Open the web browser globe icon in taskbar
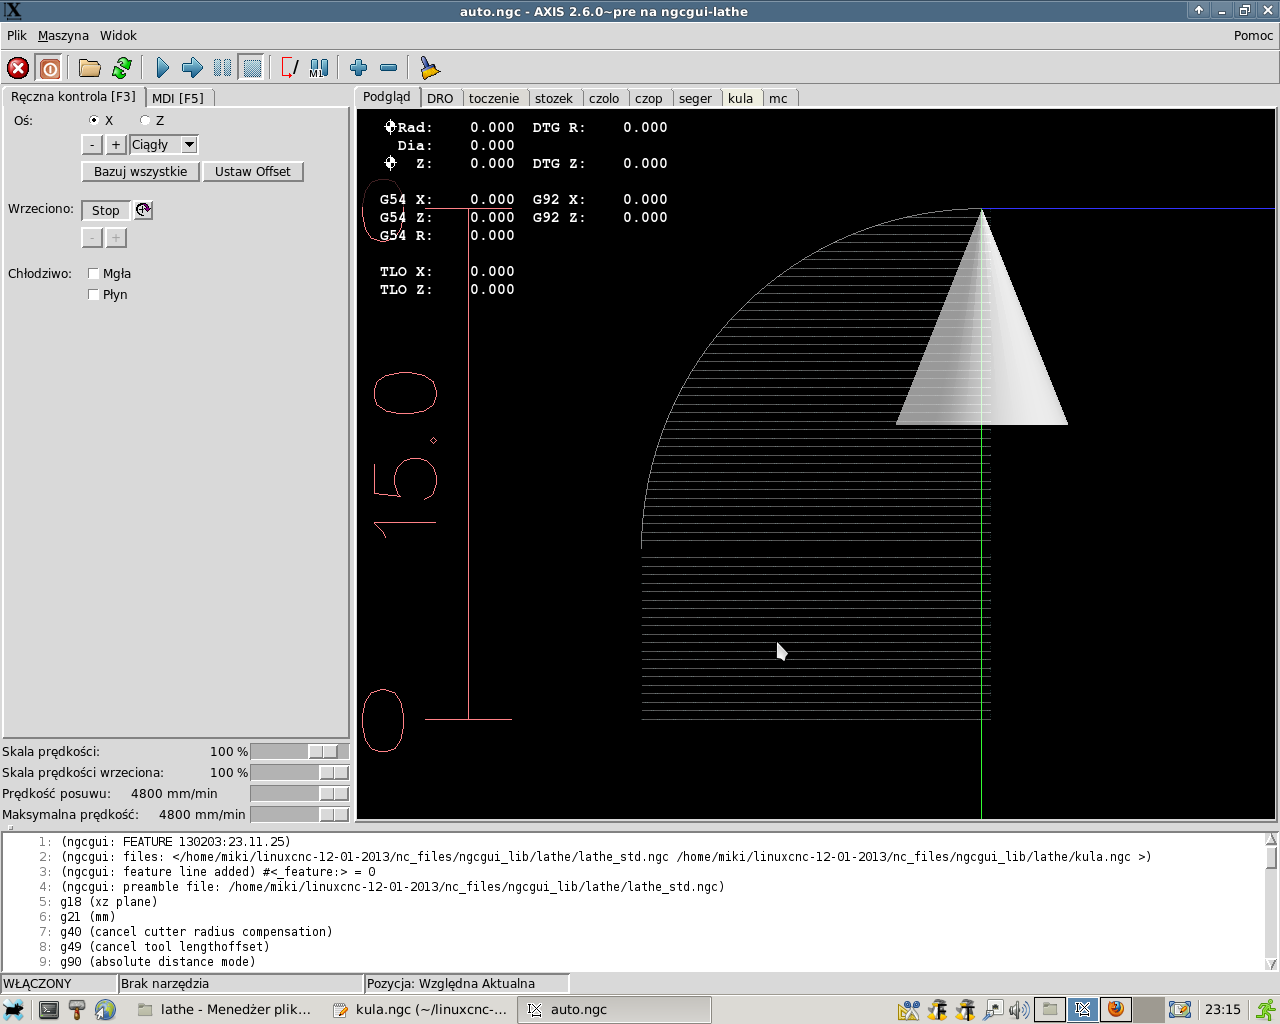Image resolution: width=1280 pixels, height=1024 pixels. [105, 1010]
